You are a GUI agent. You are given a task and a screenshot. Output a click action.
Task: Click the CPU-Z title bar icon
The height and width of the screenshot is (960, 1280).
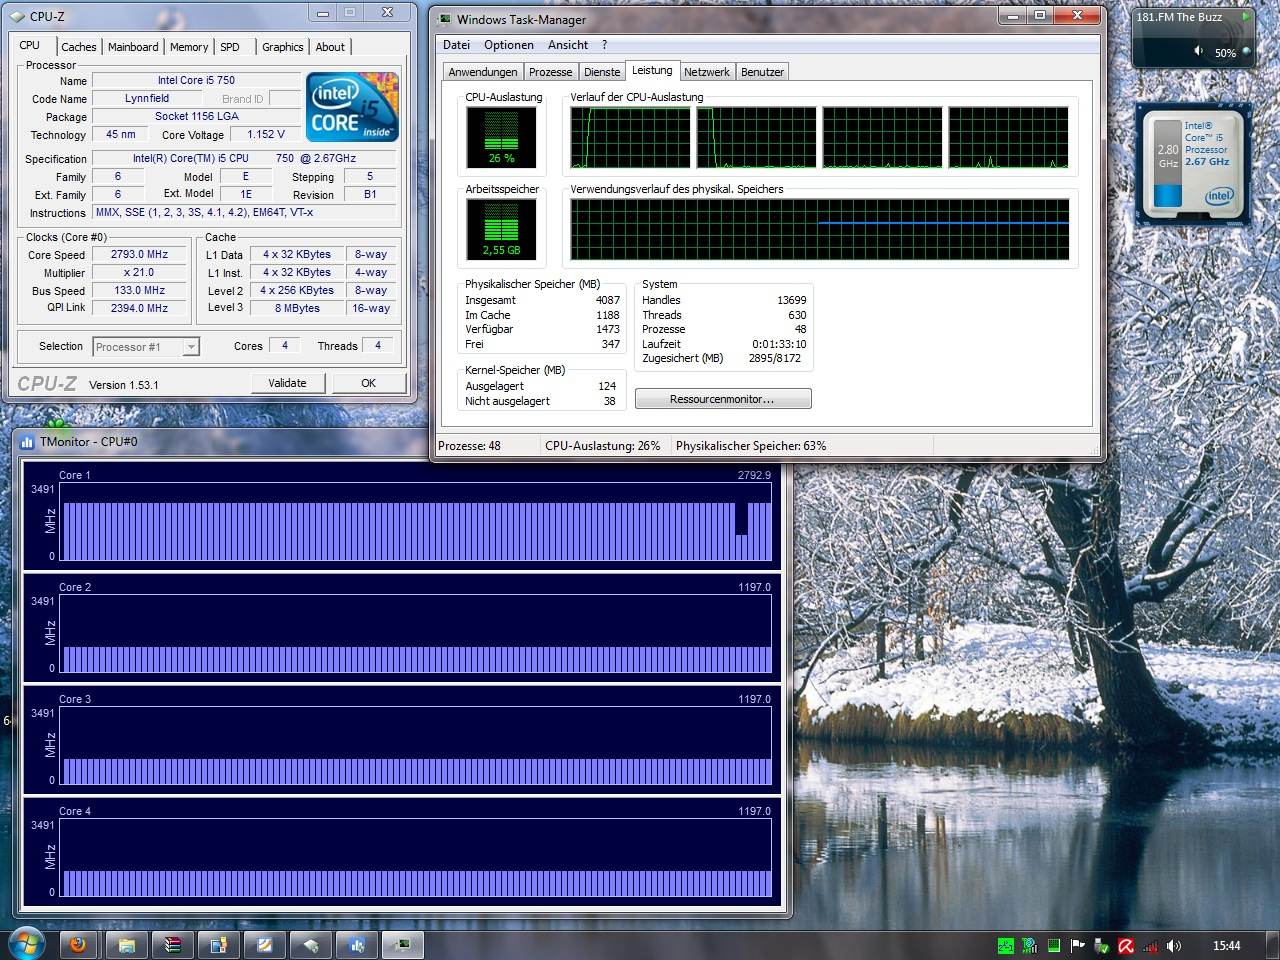[x=17, y=16]
